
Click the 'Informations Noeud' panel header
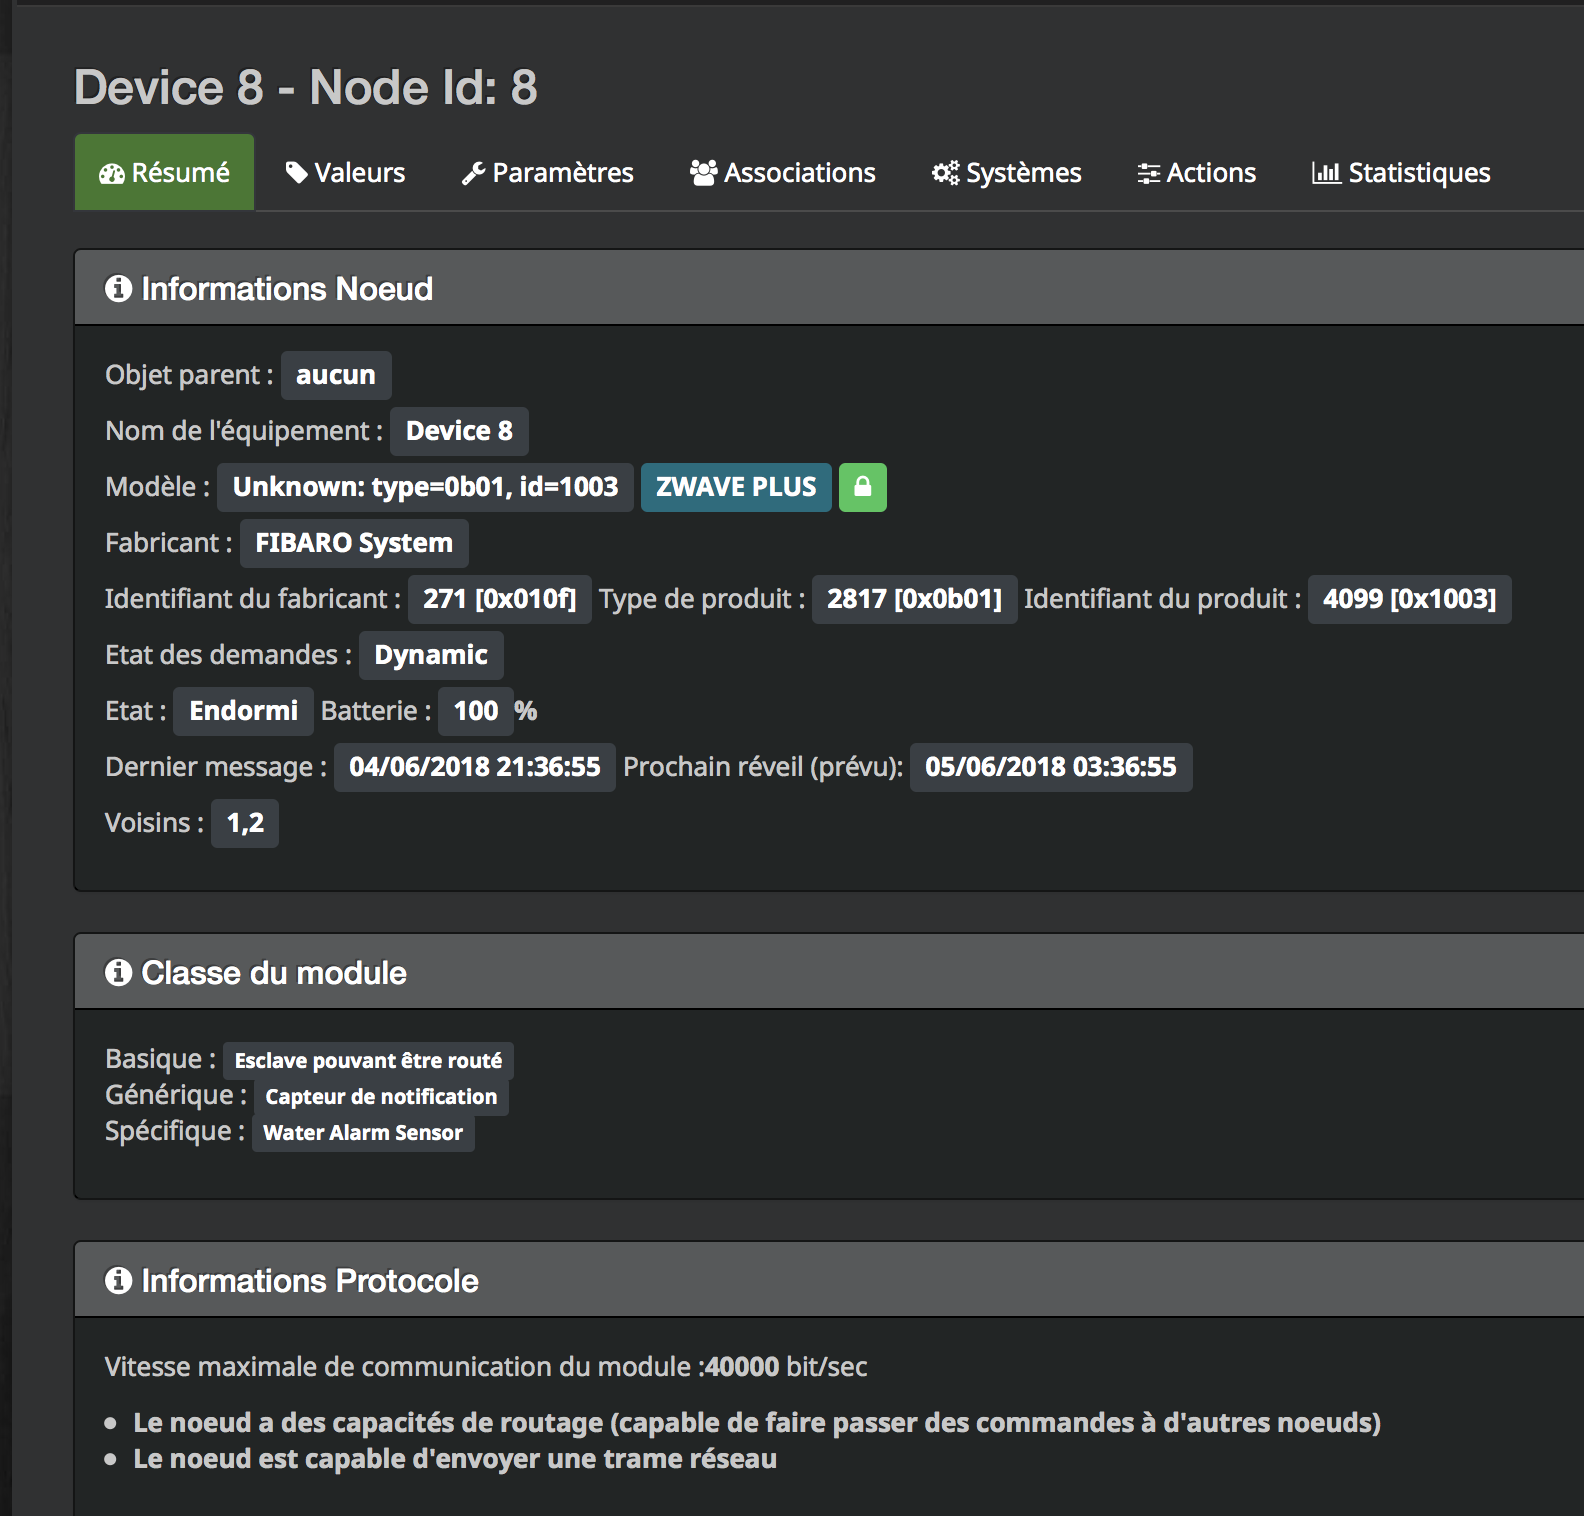[x=829, y=288]
